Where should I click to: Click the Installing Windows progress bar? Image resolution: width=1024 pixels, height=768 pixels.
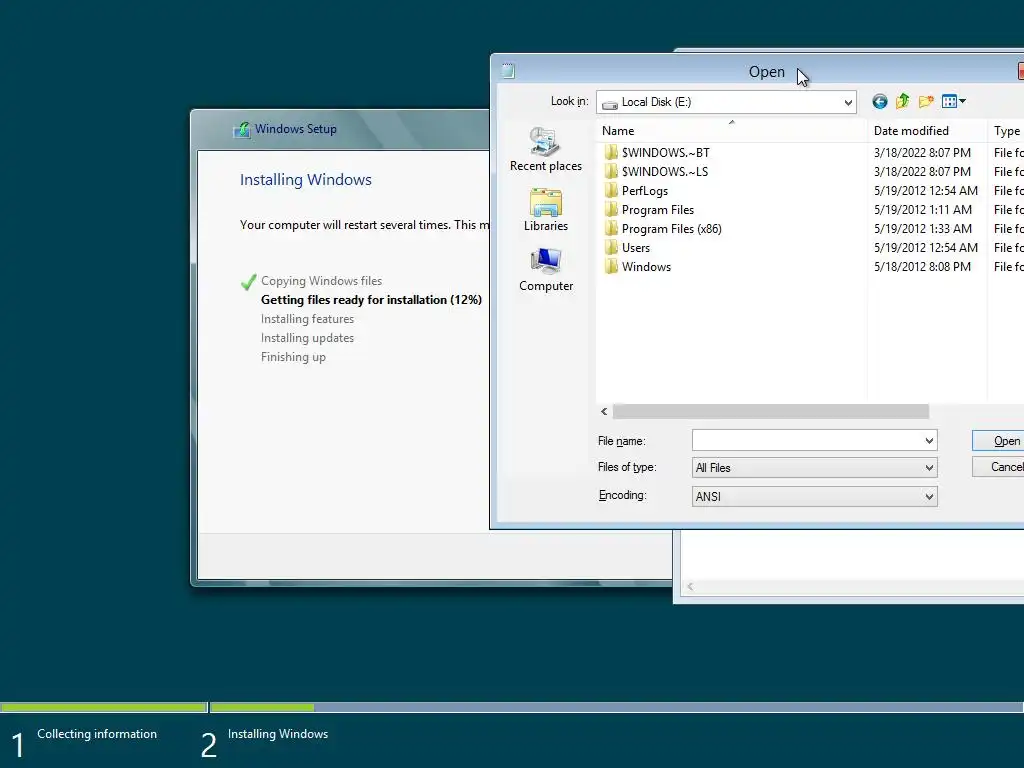pos(616,707)
